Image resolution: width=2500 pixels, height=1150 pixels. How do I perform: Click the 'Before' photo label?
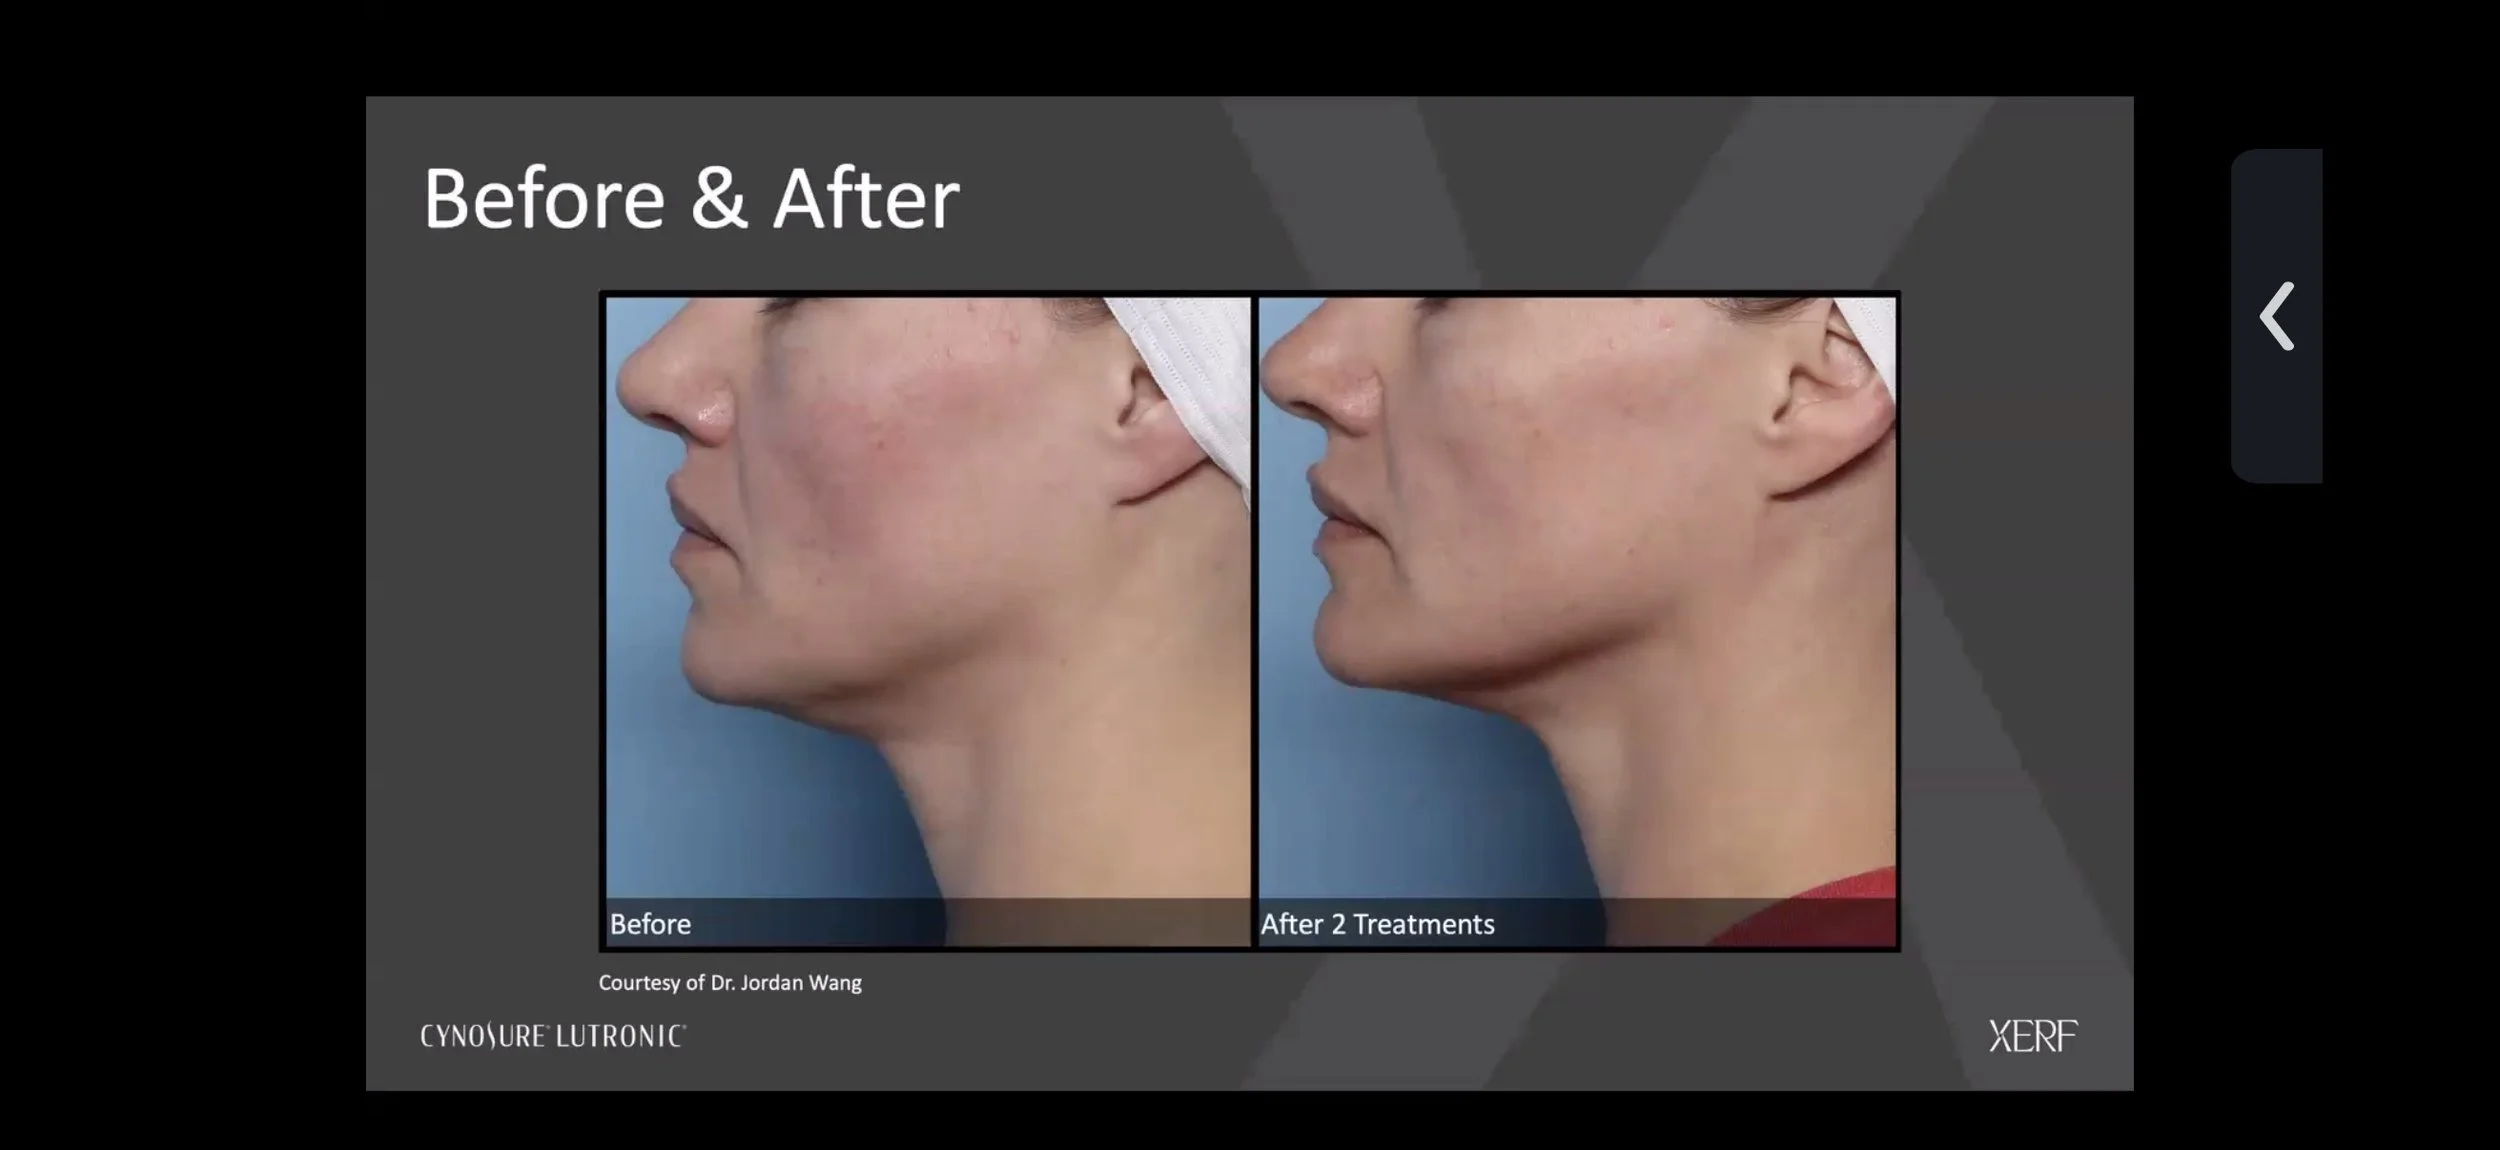[650, 924]
